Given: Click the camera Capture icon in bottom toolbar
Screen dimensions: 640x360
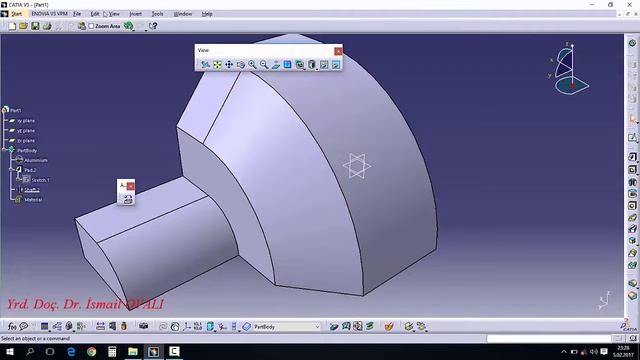Looking at the screenshot, I should pyautogui.click(x=143, y=326).
